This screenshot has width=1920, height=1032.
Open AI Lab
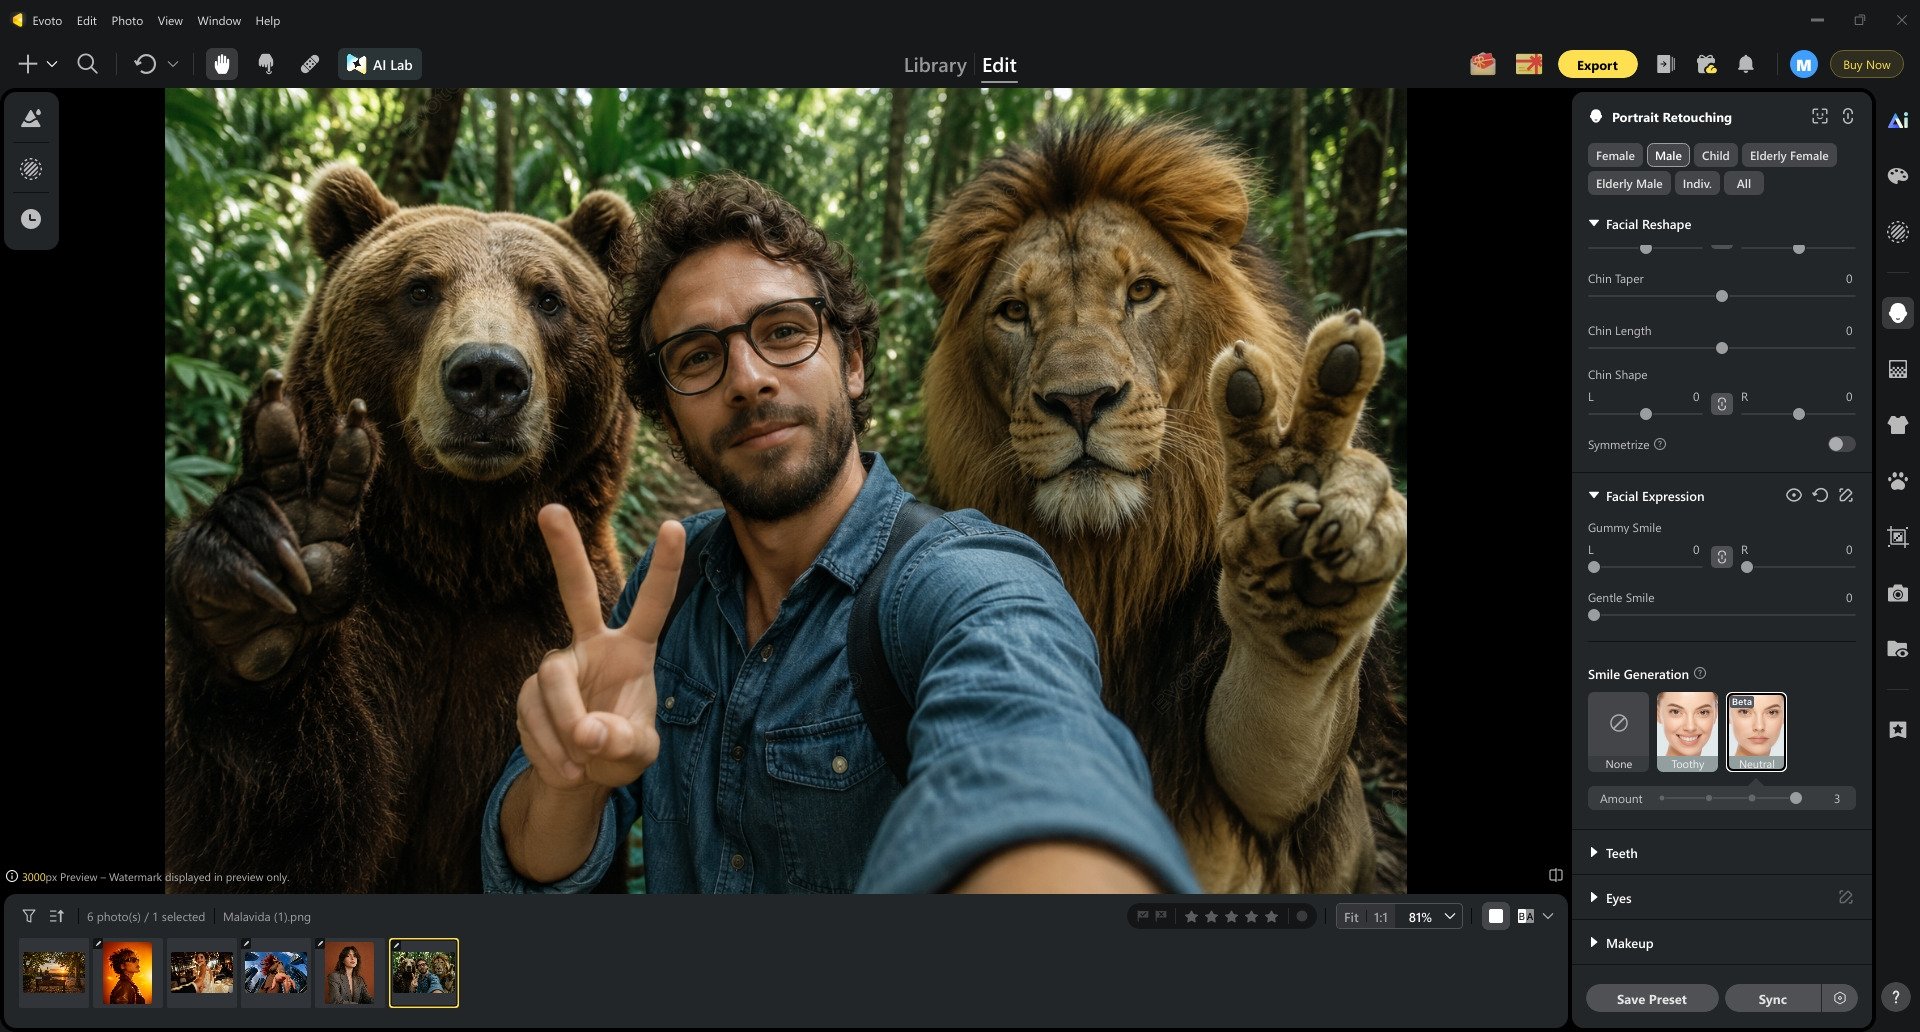[x=380, y=65]
